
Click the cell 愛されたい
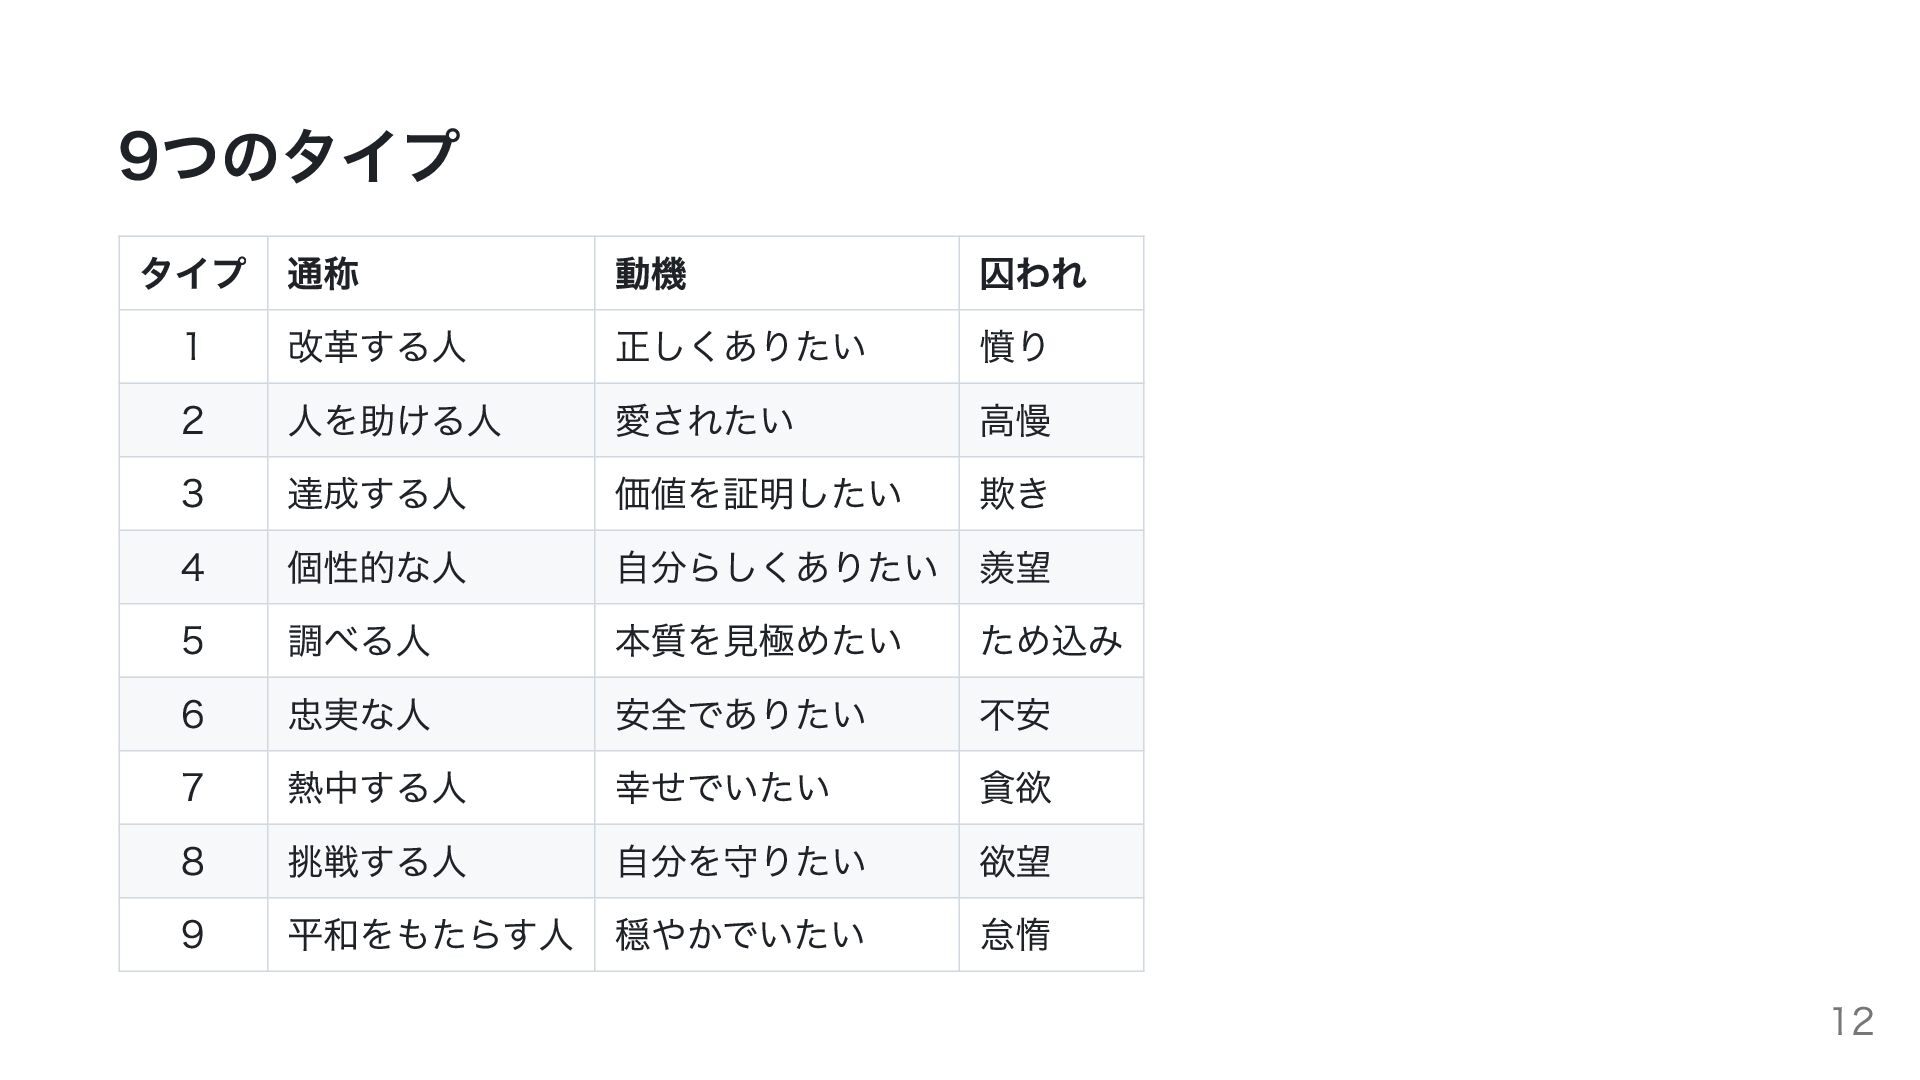705,421
